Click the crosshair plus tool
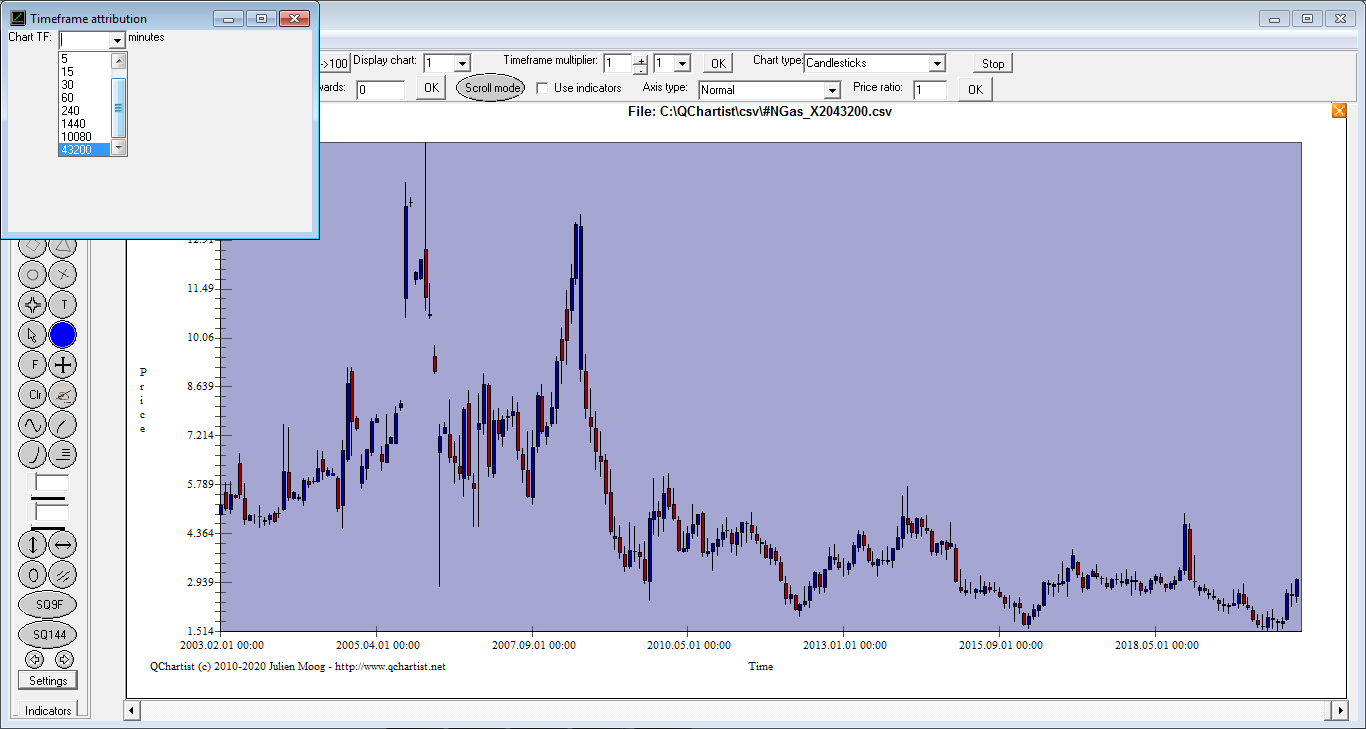1366x729 pixels. coord(63,365)
